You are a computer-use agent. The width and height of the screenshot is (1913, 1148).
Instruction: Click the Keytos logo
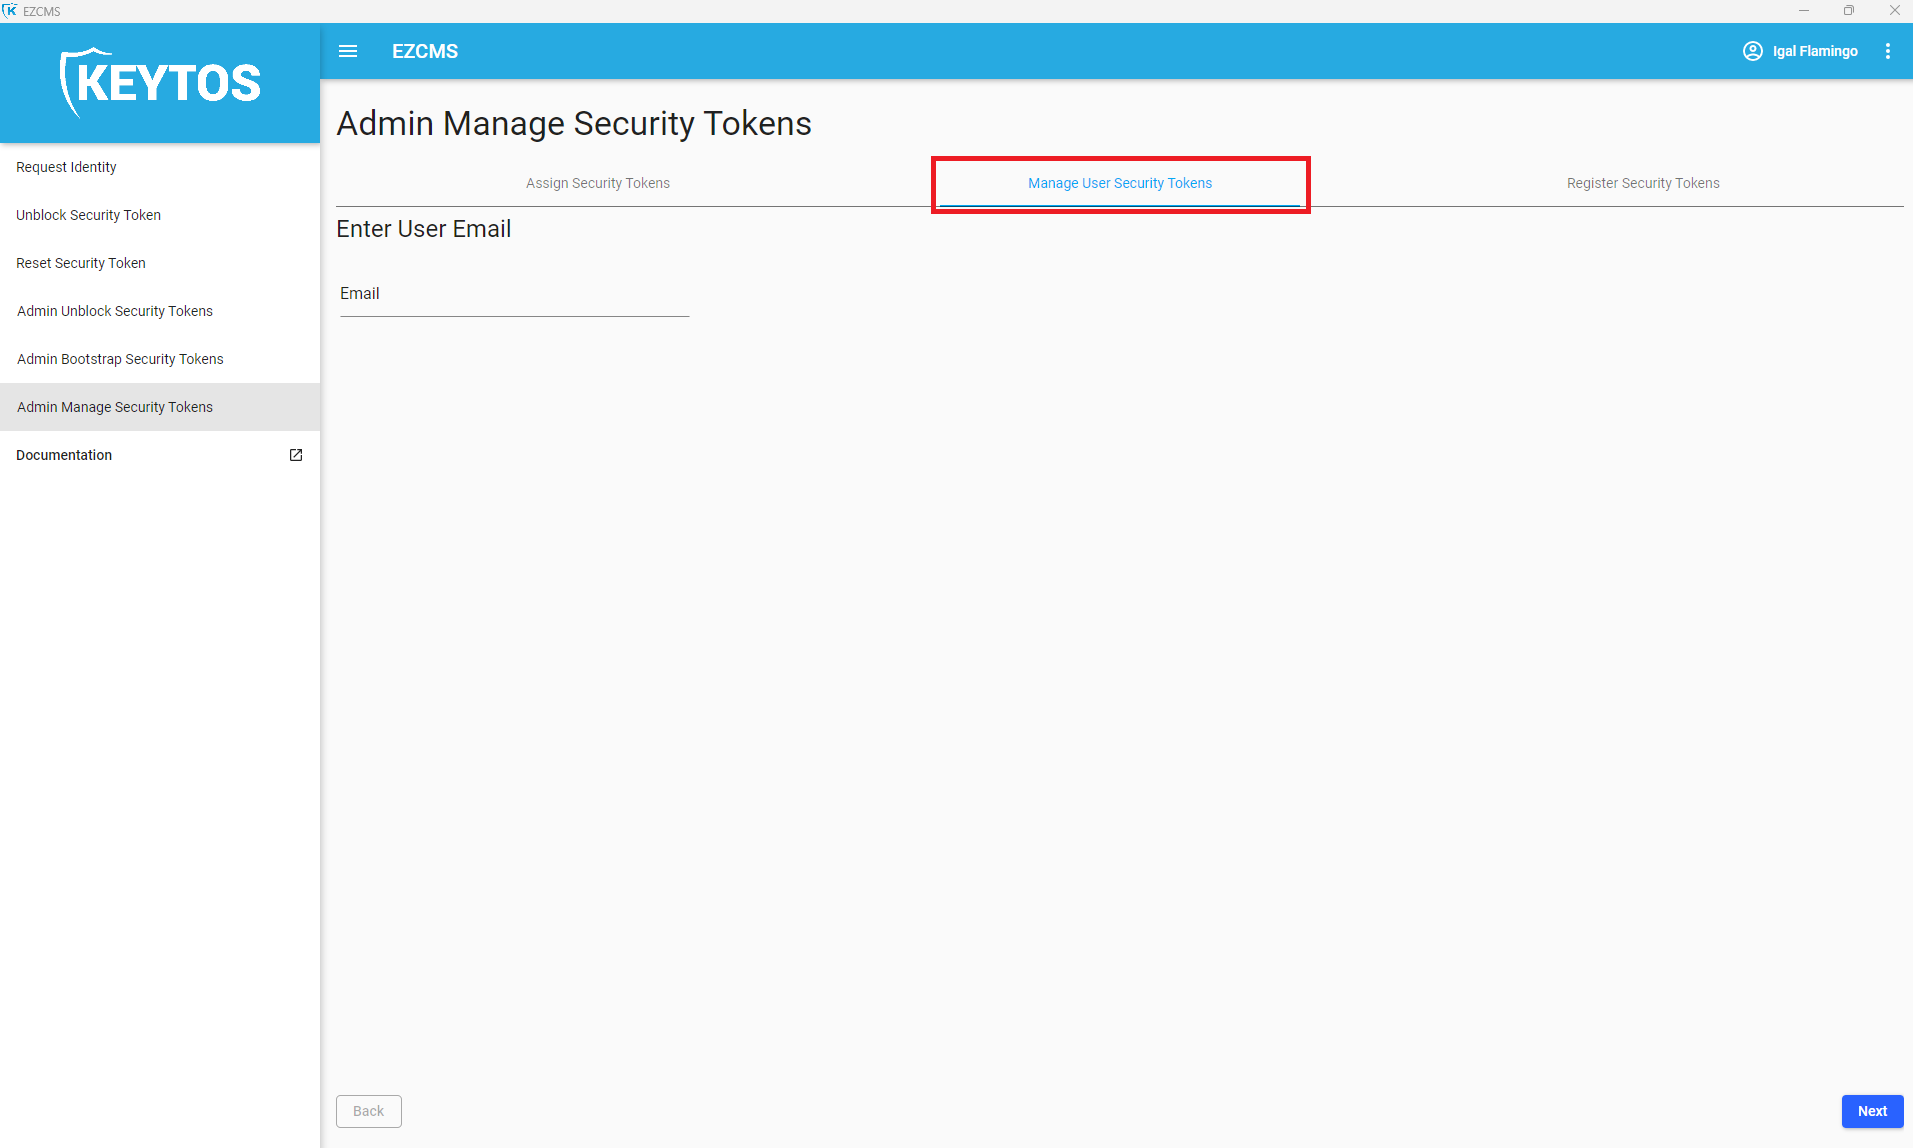pos(160,83)
